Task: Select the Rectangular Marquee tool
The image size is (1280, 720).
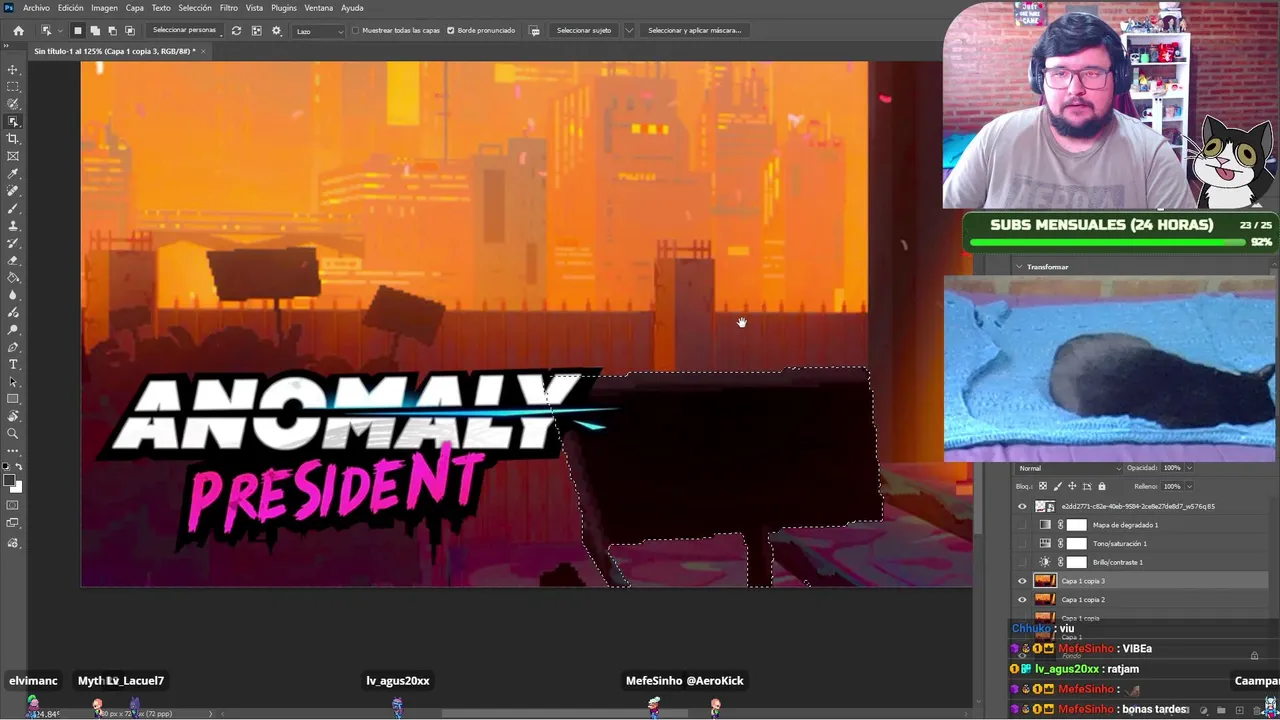Action: [x=13, y=87]
